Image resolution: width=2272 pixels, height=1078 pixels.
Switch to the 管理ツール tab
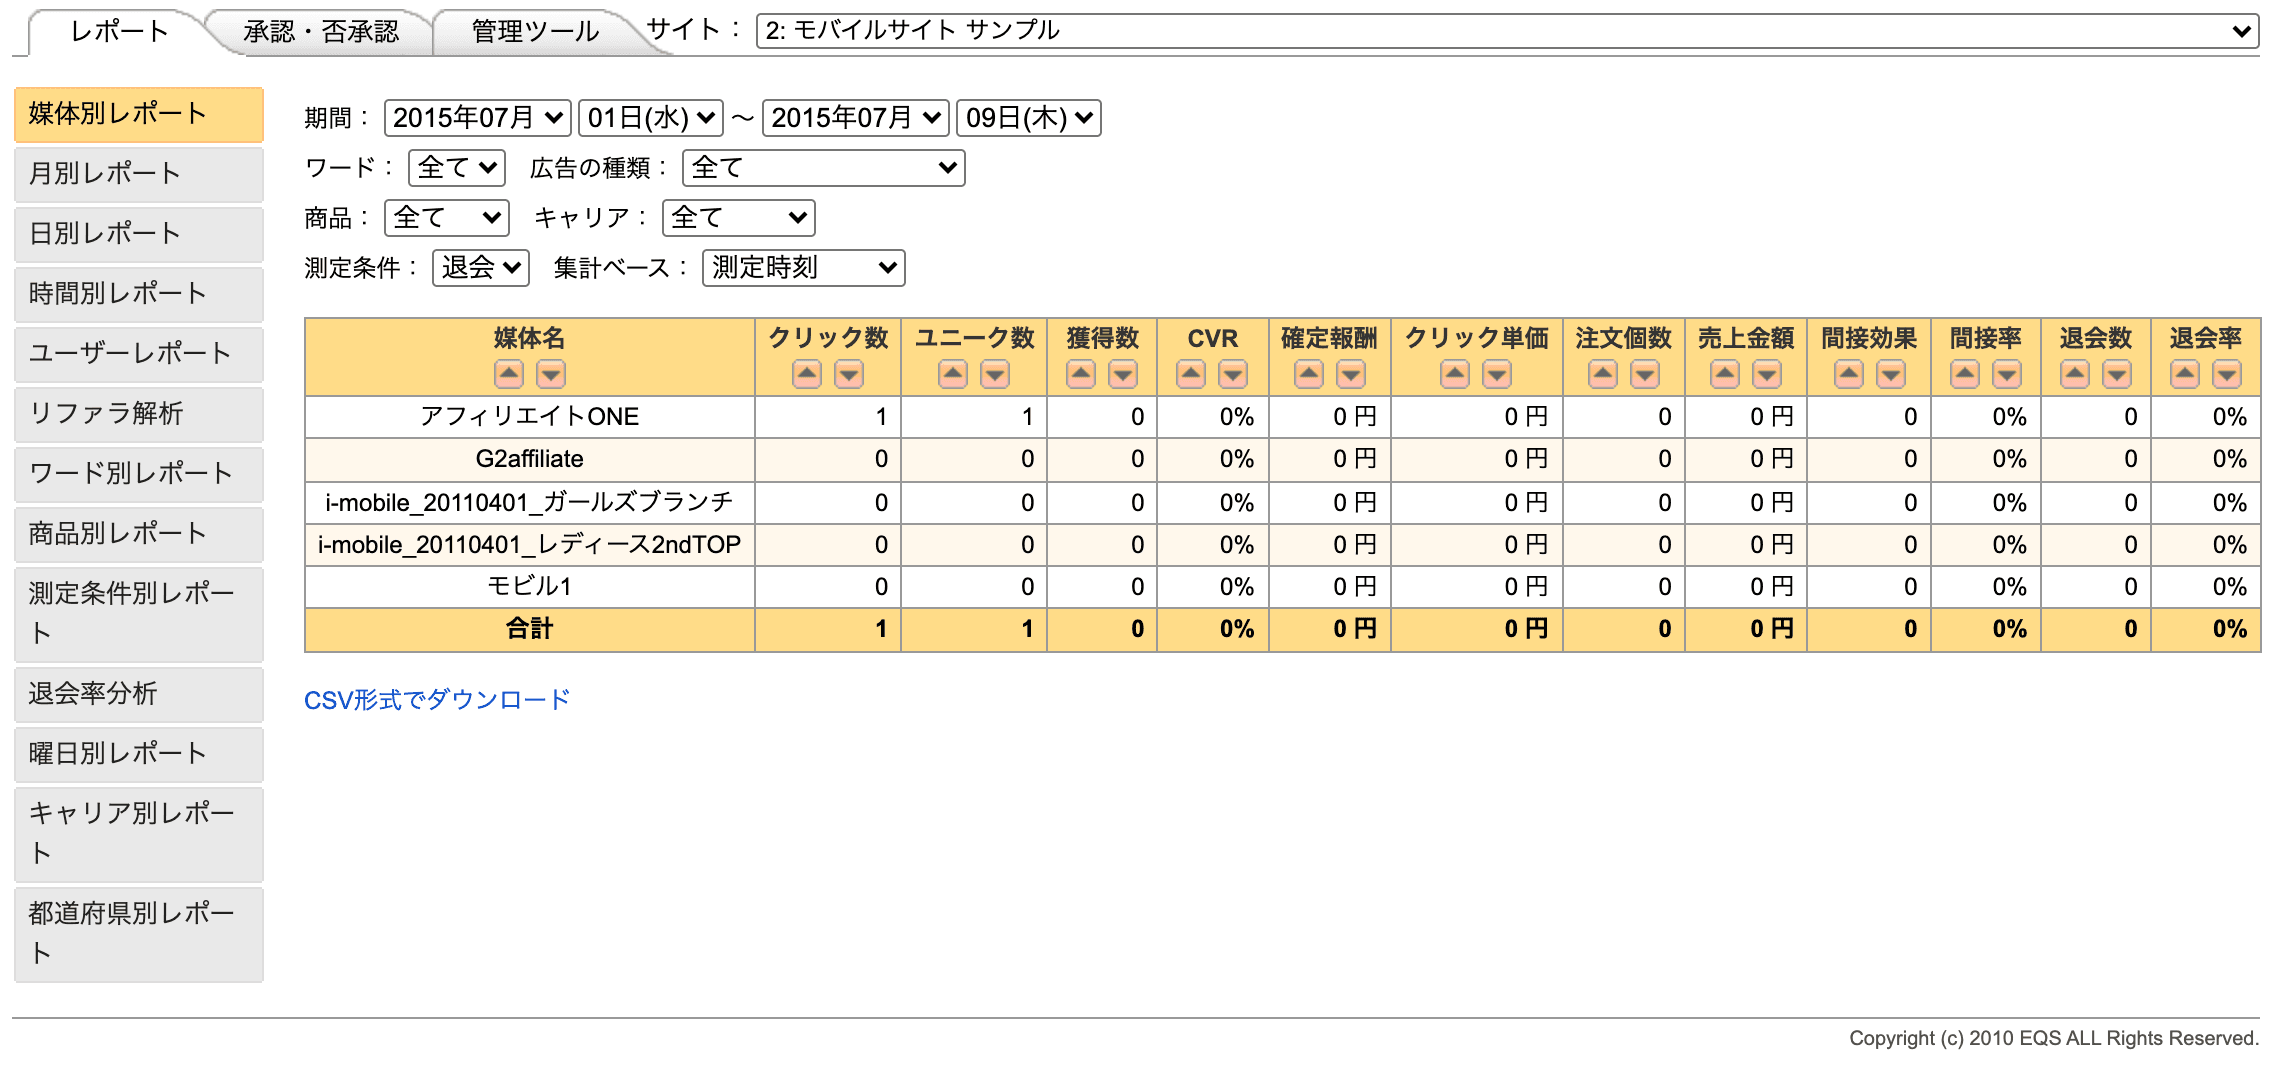[535, 32]
